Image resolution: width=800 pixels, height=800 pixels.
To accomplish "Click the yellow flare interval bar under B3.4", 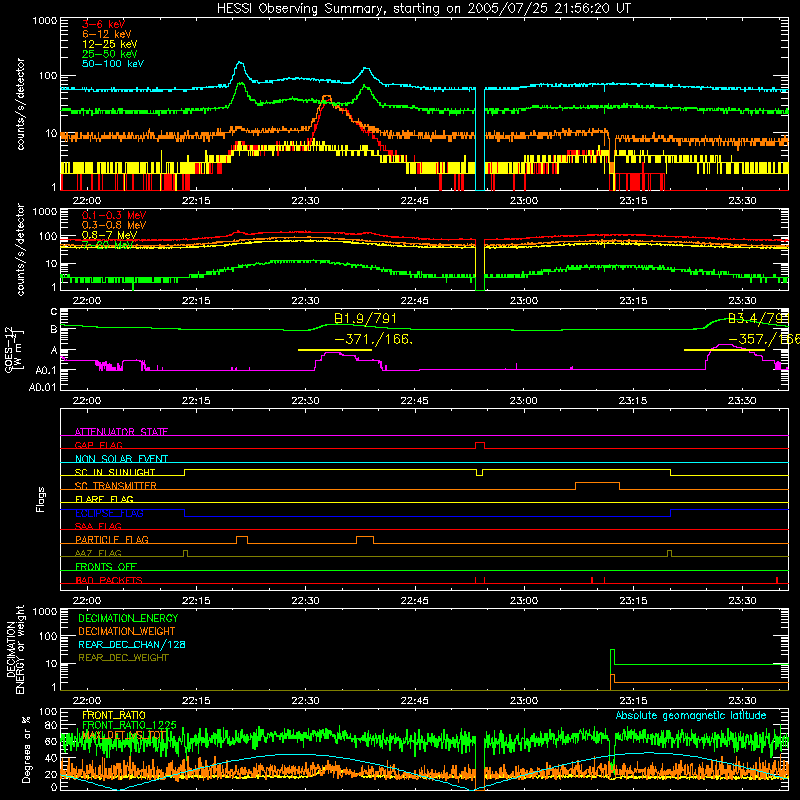I will [x=724, y=350].
